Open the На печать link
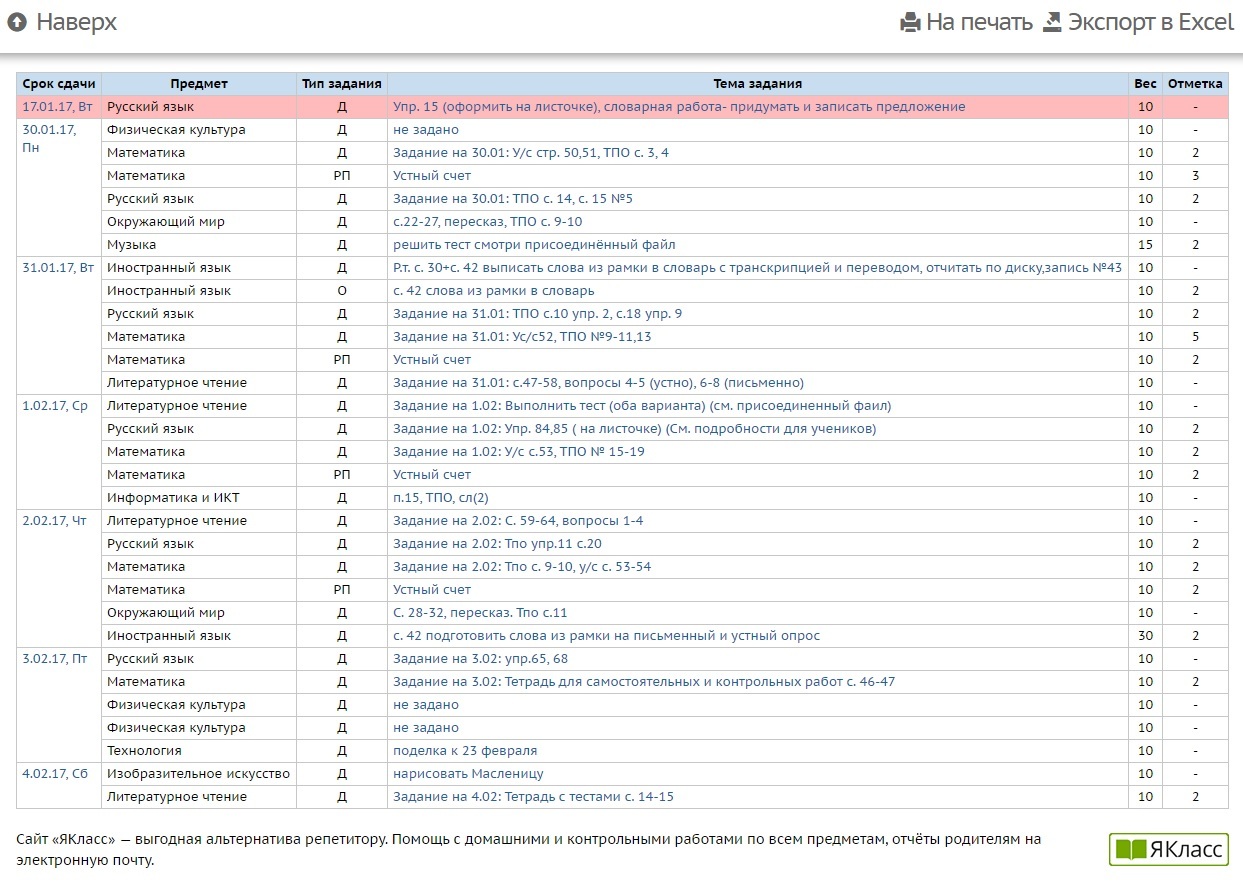 (x=978, y=22)
